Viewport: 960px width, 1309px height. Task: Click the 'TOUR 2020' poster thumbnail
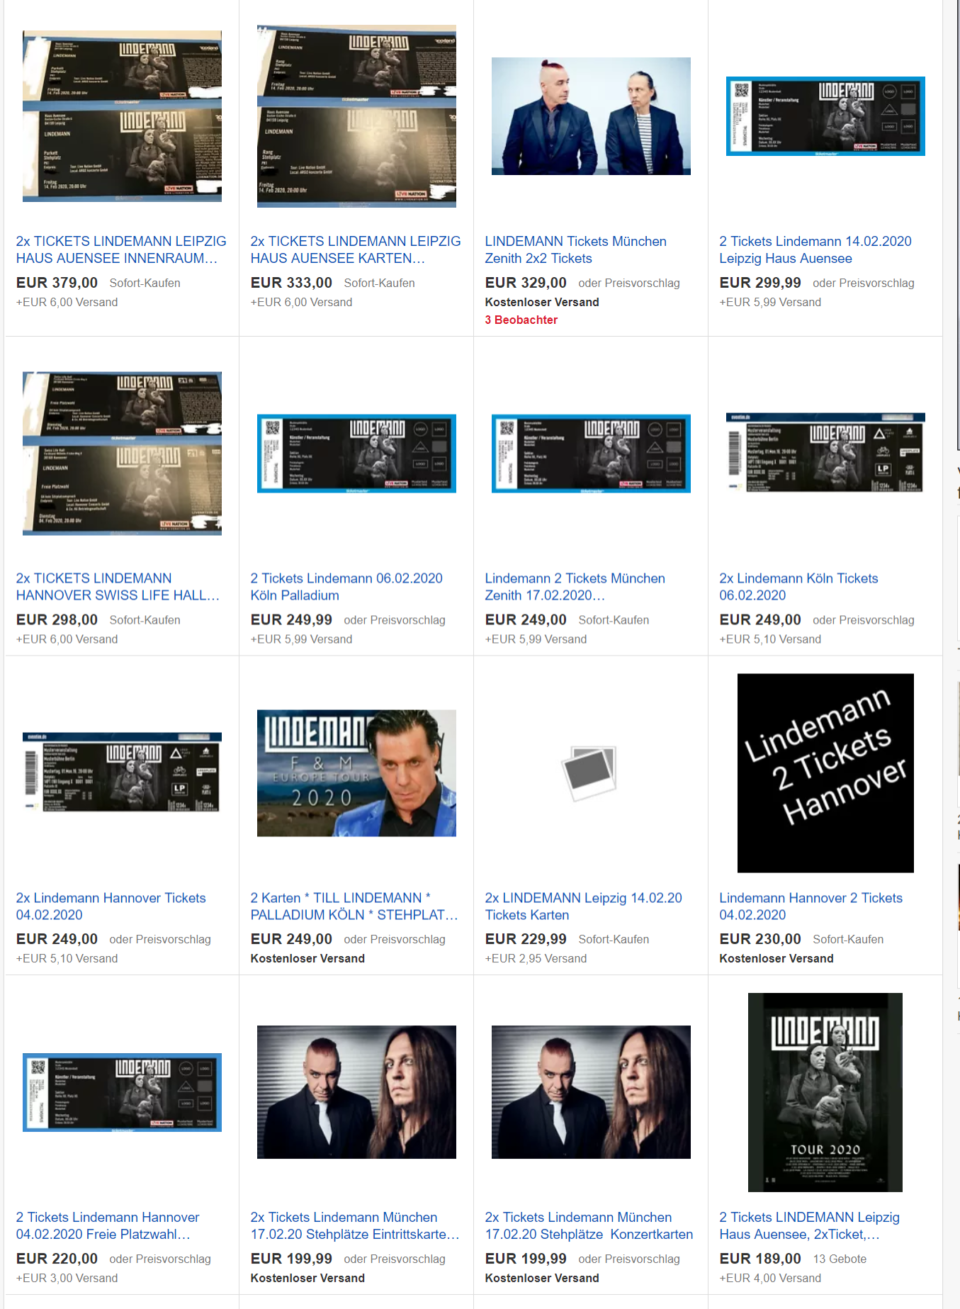pos(825,1091)
